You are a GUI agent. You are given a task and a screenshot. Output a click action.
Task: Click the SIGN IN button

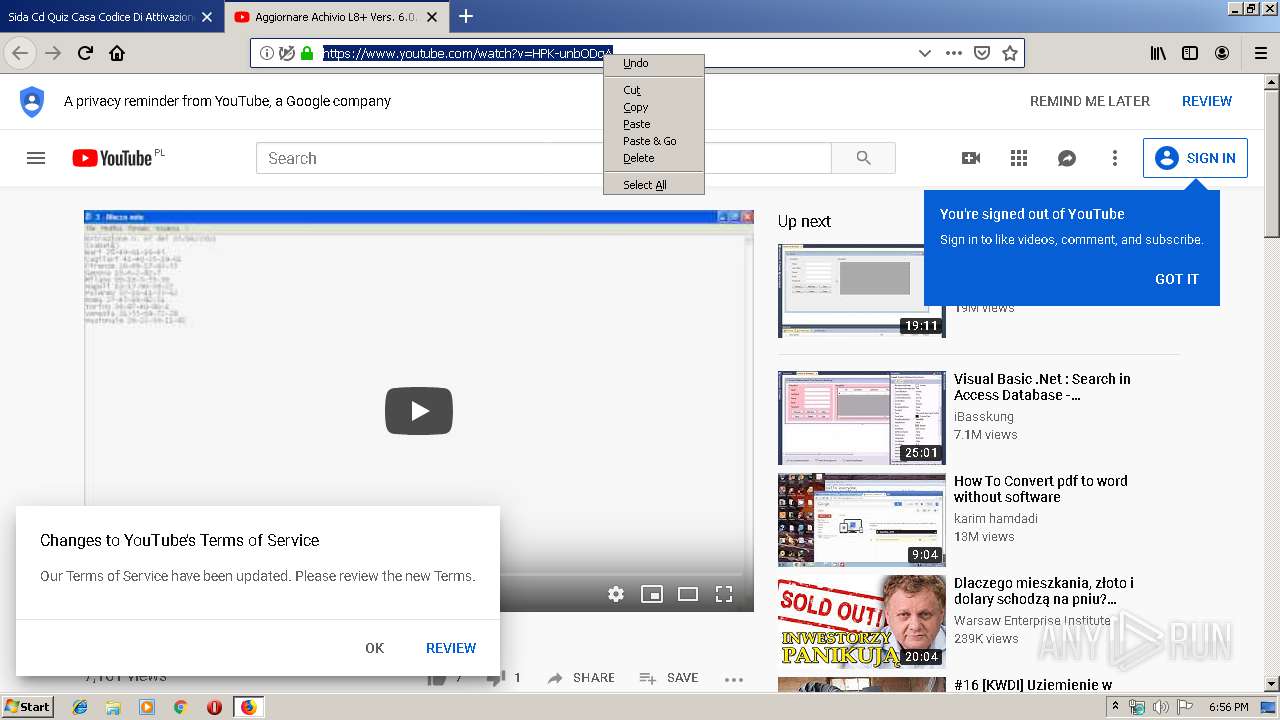(x=1195, y=158)
